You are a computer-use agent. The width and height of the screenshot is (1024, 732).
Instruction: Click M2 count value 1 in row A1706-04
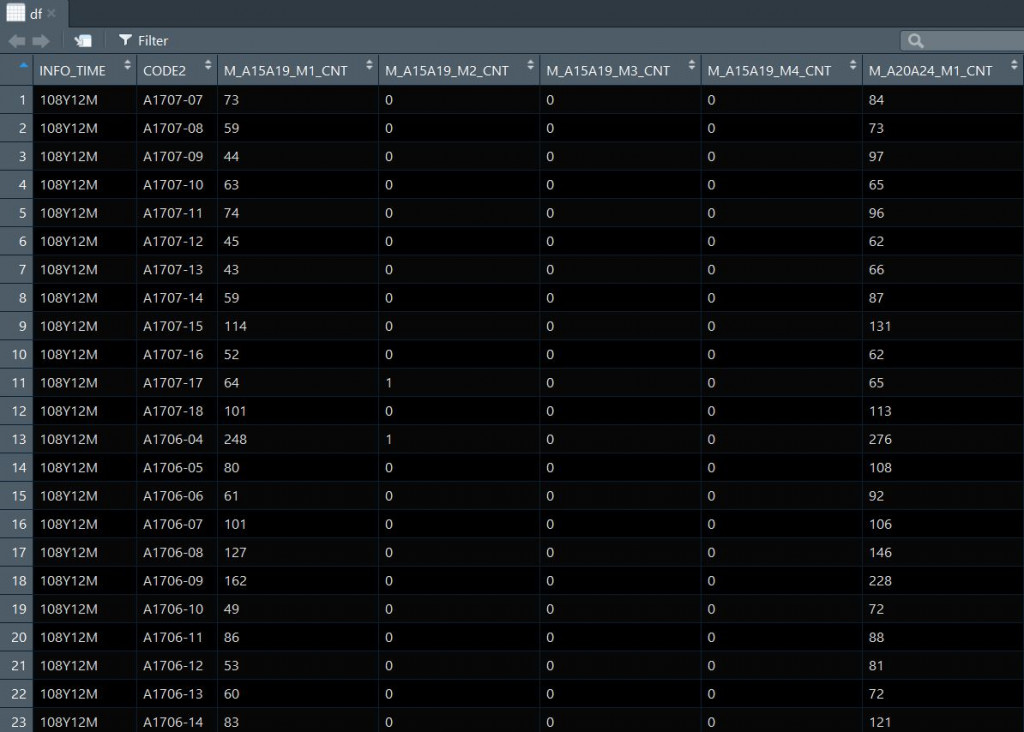[x=389, y=439]
